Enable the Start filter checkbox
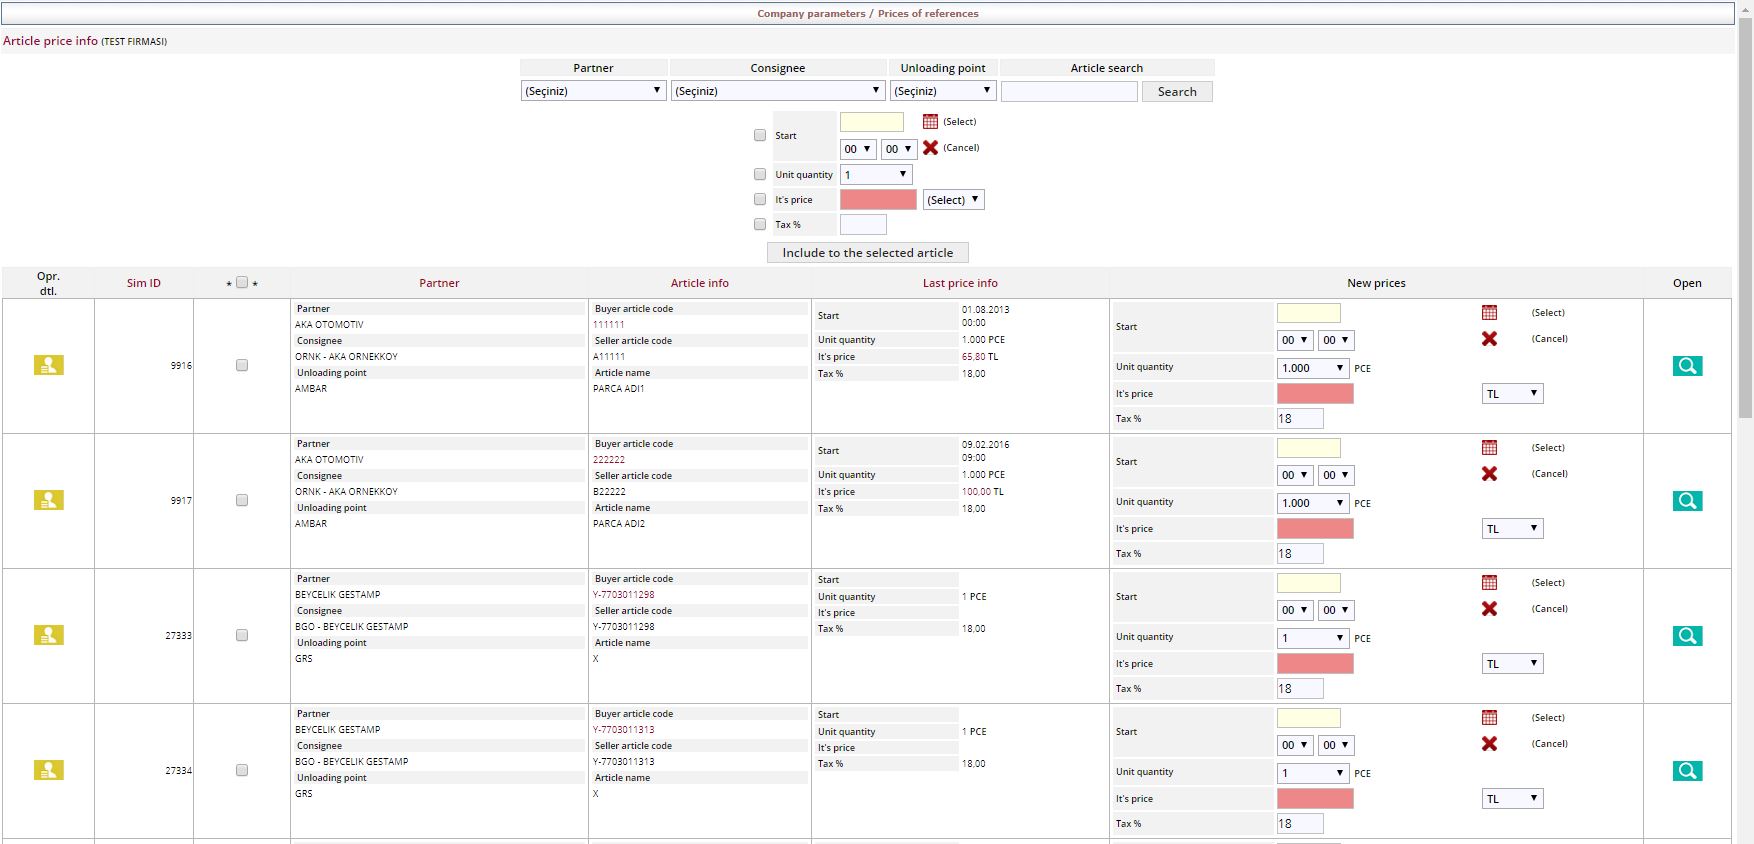The height and width of the screenshot is (844, 1754). pos(760,135)
